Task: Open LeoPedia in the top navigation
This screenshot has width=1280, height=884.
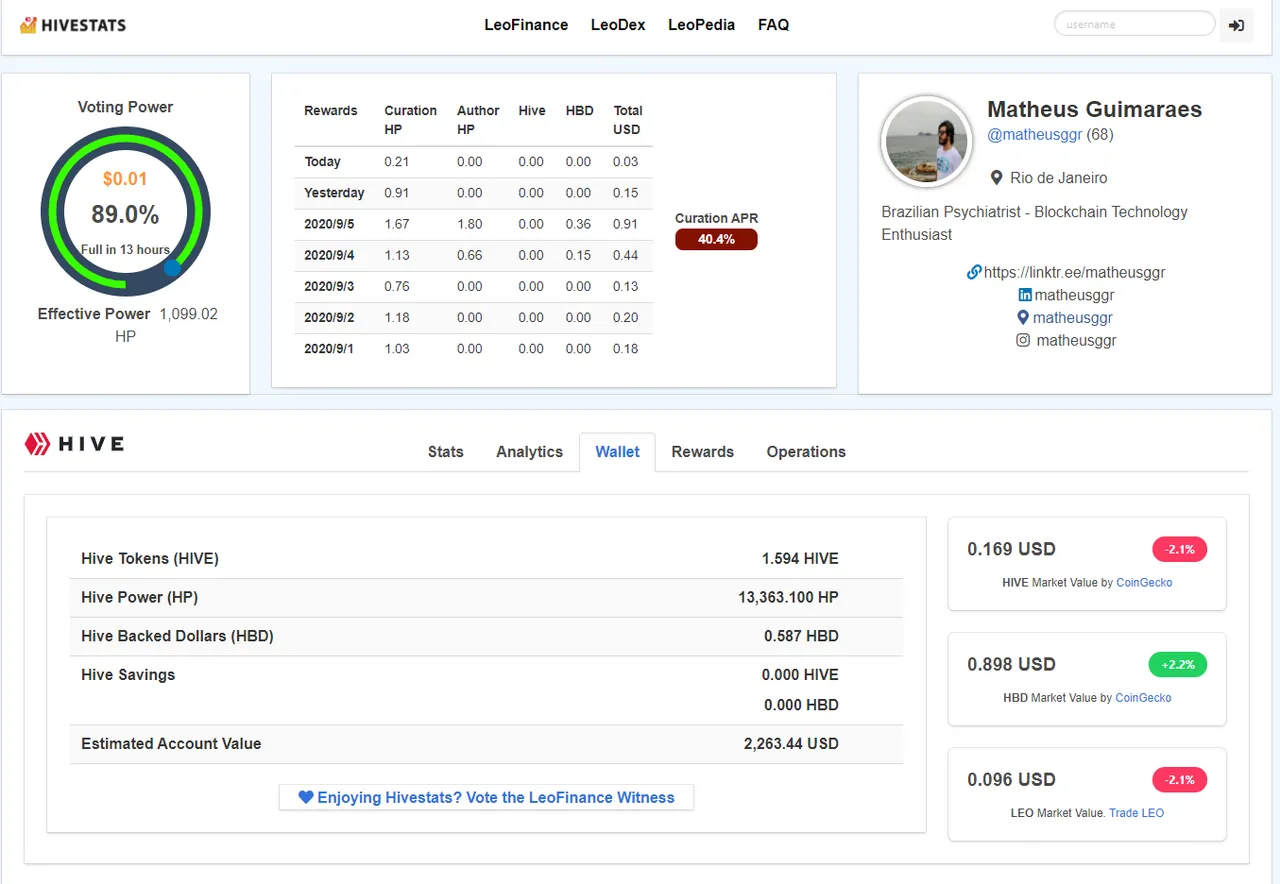Action: point(701,25)
